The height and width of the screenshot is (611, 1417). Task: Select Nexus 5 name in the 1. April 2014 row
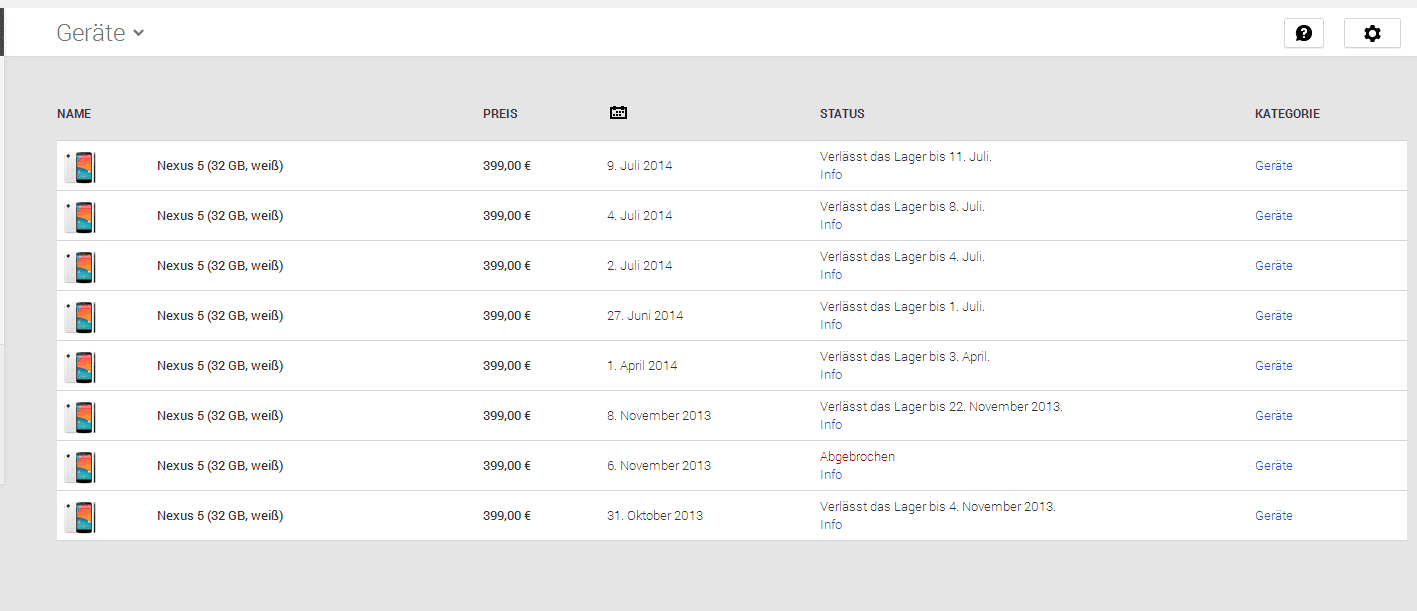click(220, 366)
